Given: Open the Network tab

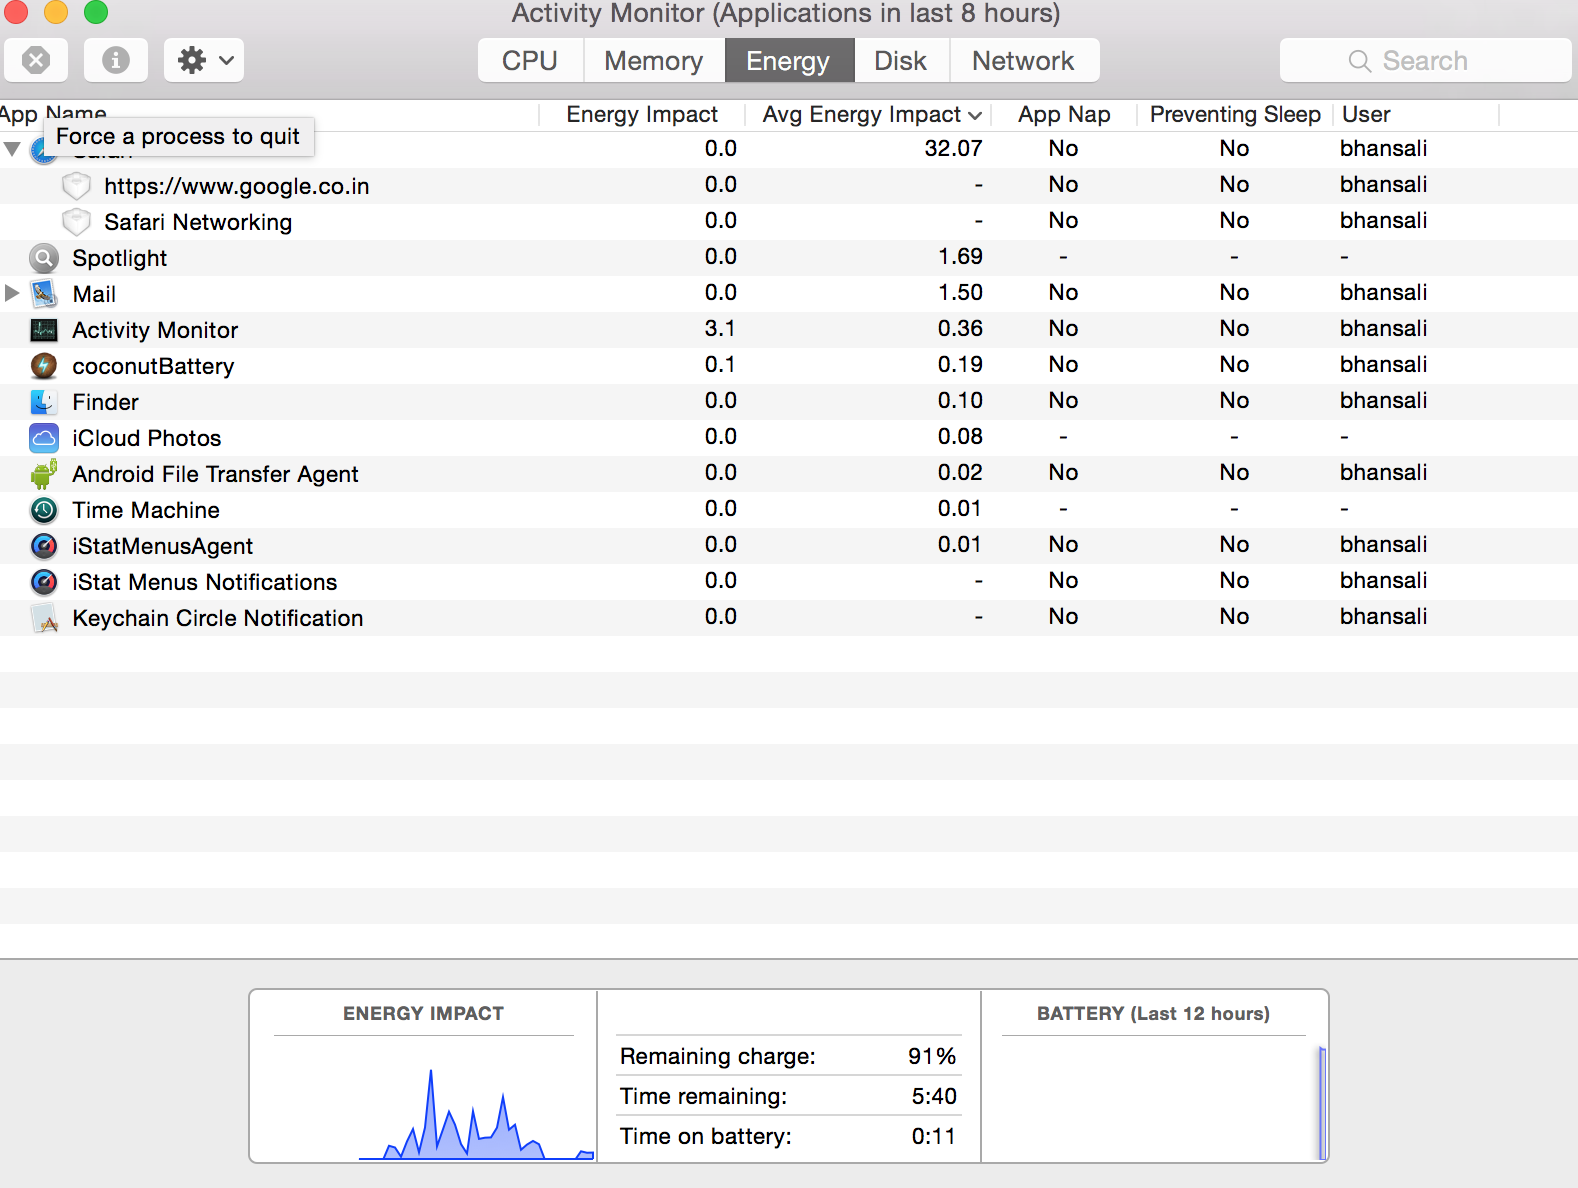Looking at the screenshot, I should tap(1023, 60).
